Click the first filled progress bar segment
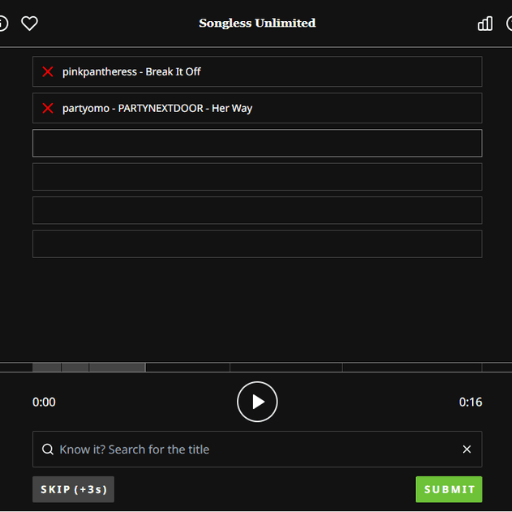Viewport: 512px width, 512px height. [47, 367]
